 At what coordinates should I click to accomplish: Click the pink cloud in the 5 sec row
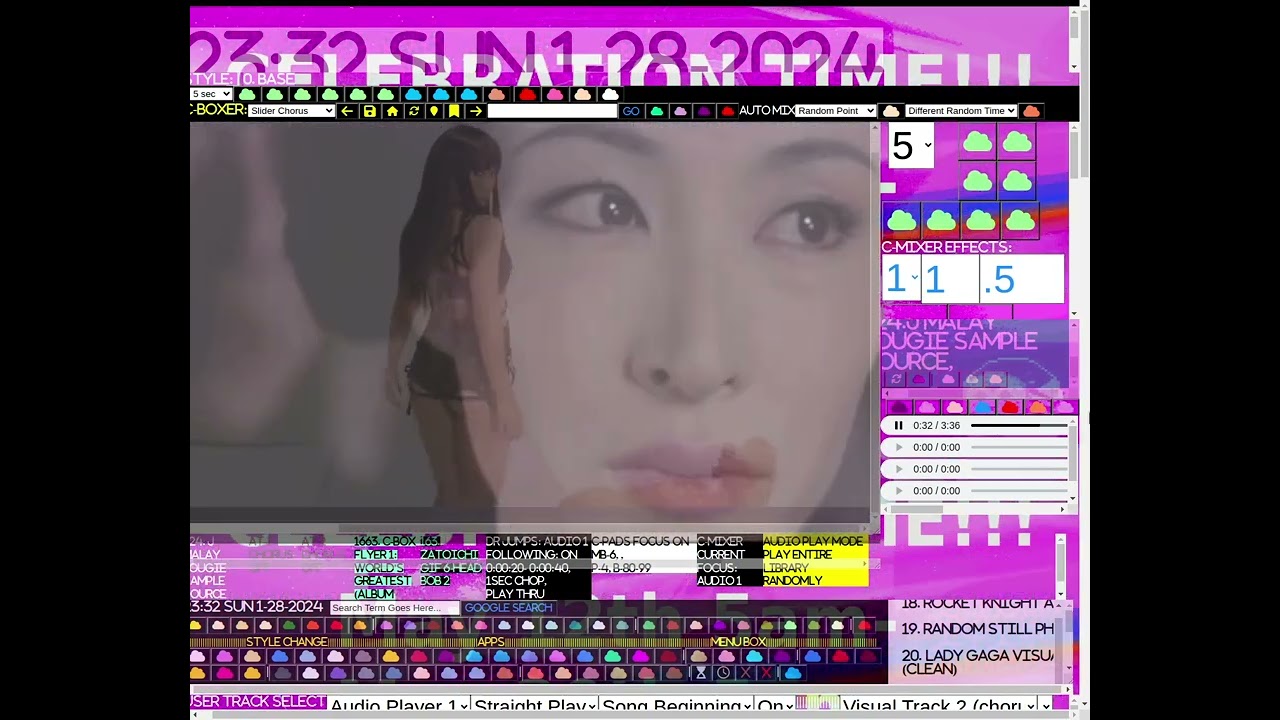554,95
